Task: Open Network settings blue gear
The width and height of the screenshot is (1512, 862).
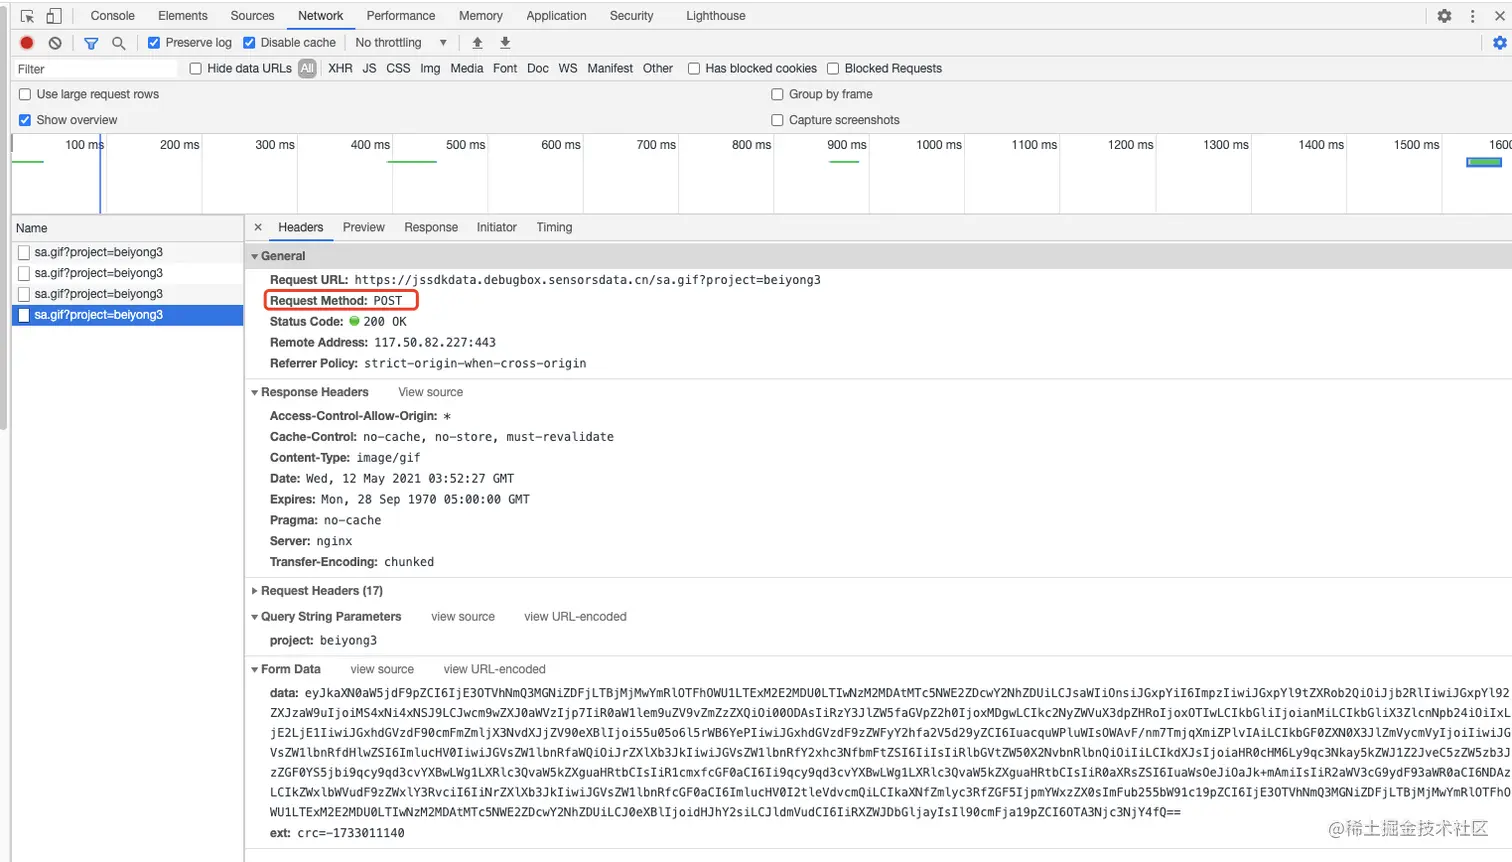Action: 1499,43
